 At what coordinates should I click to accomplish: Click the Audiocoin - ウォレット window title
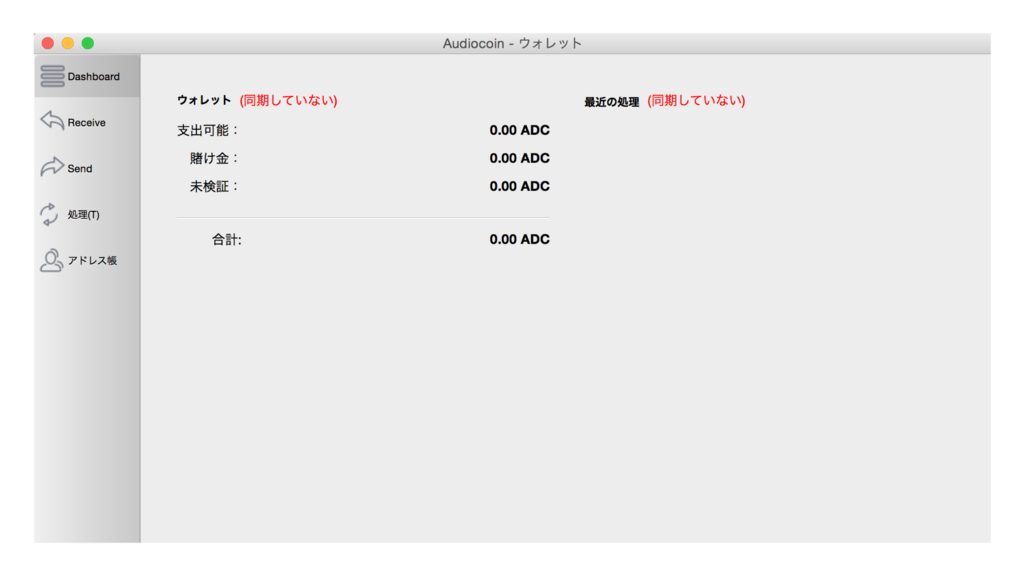click(x=512, y=43)
